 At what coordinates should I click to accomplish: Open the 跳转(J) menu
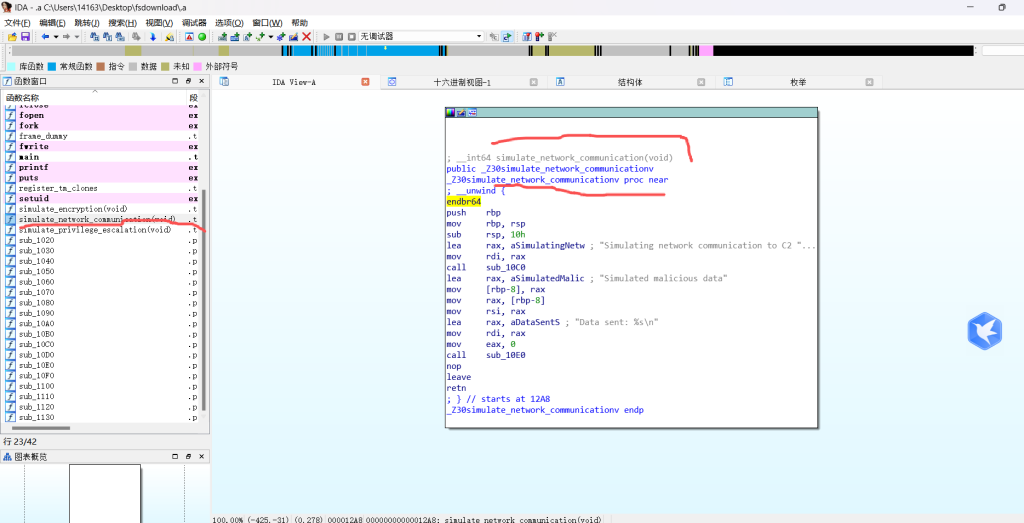tap(86, 22)
